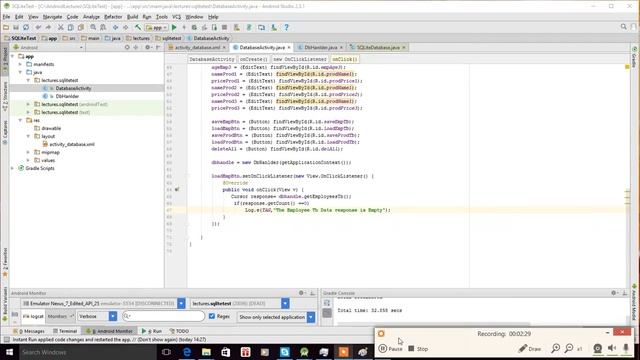Open the app run configuration dropdown
640x360 pixels.
[157, 27]
